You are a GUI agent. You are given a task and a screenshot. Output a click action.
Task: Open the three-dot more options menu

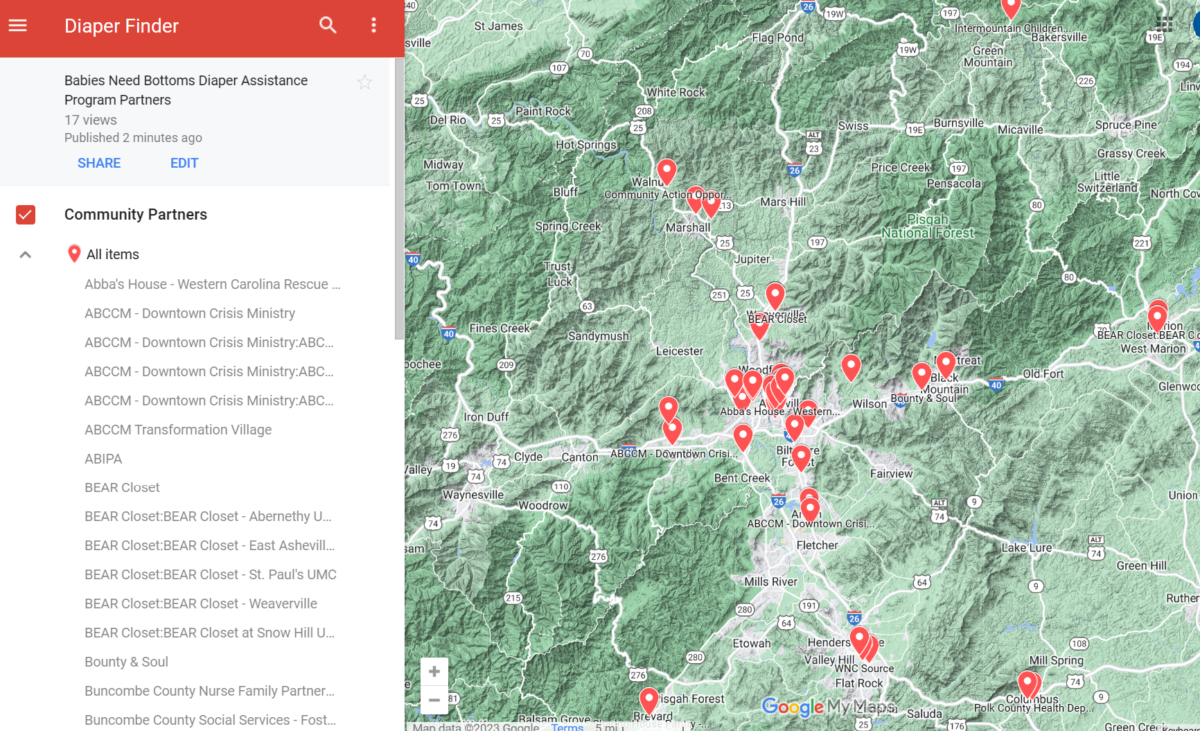[374, 25]
